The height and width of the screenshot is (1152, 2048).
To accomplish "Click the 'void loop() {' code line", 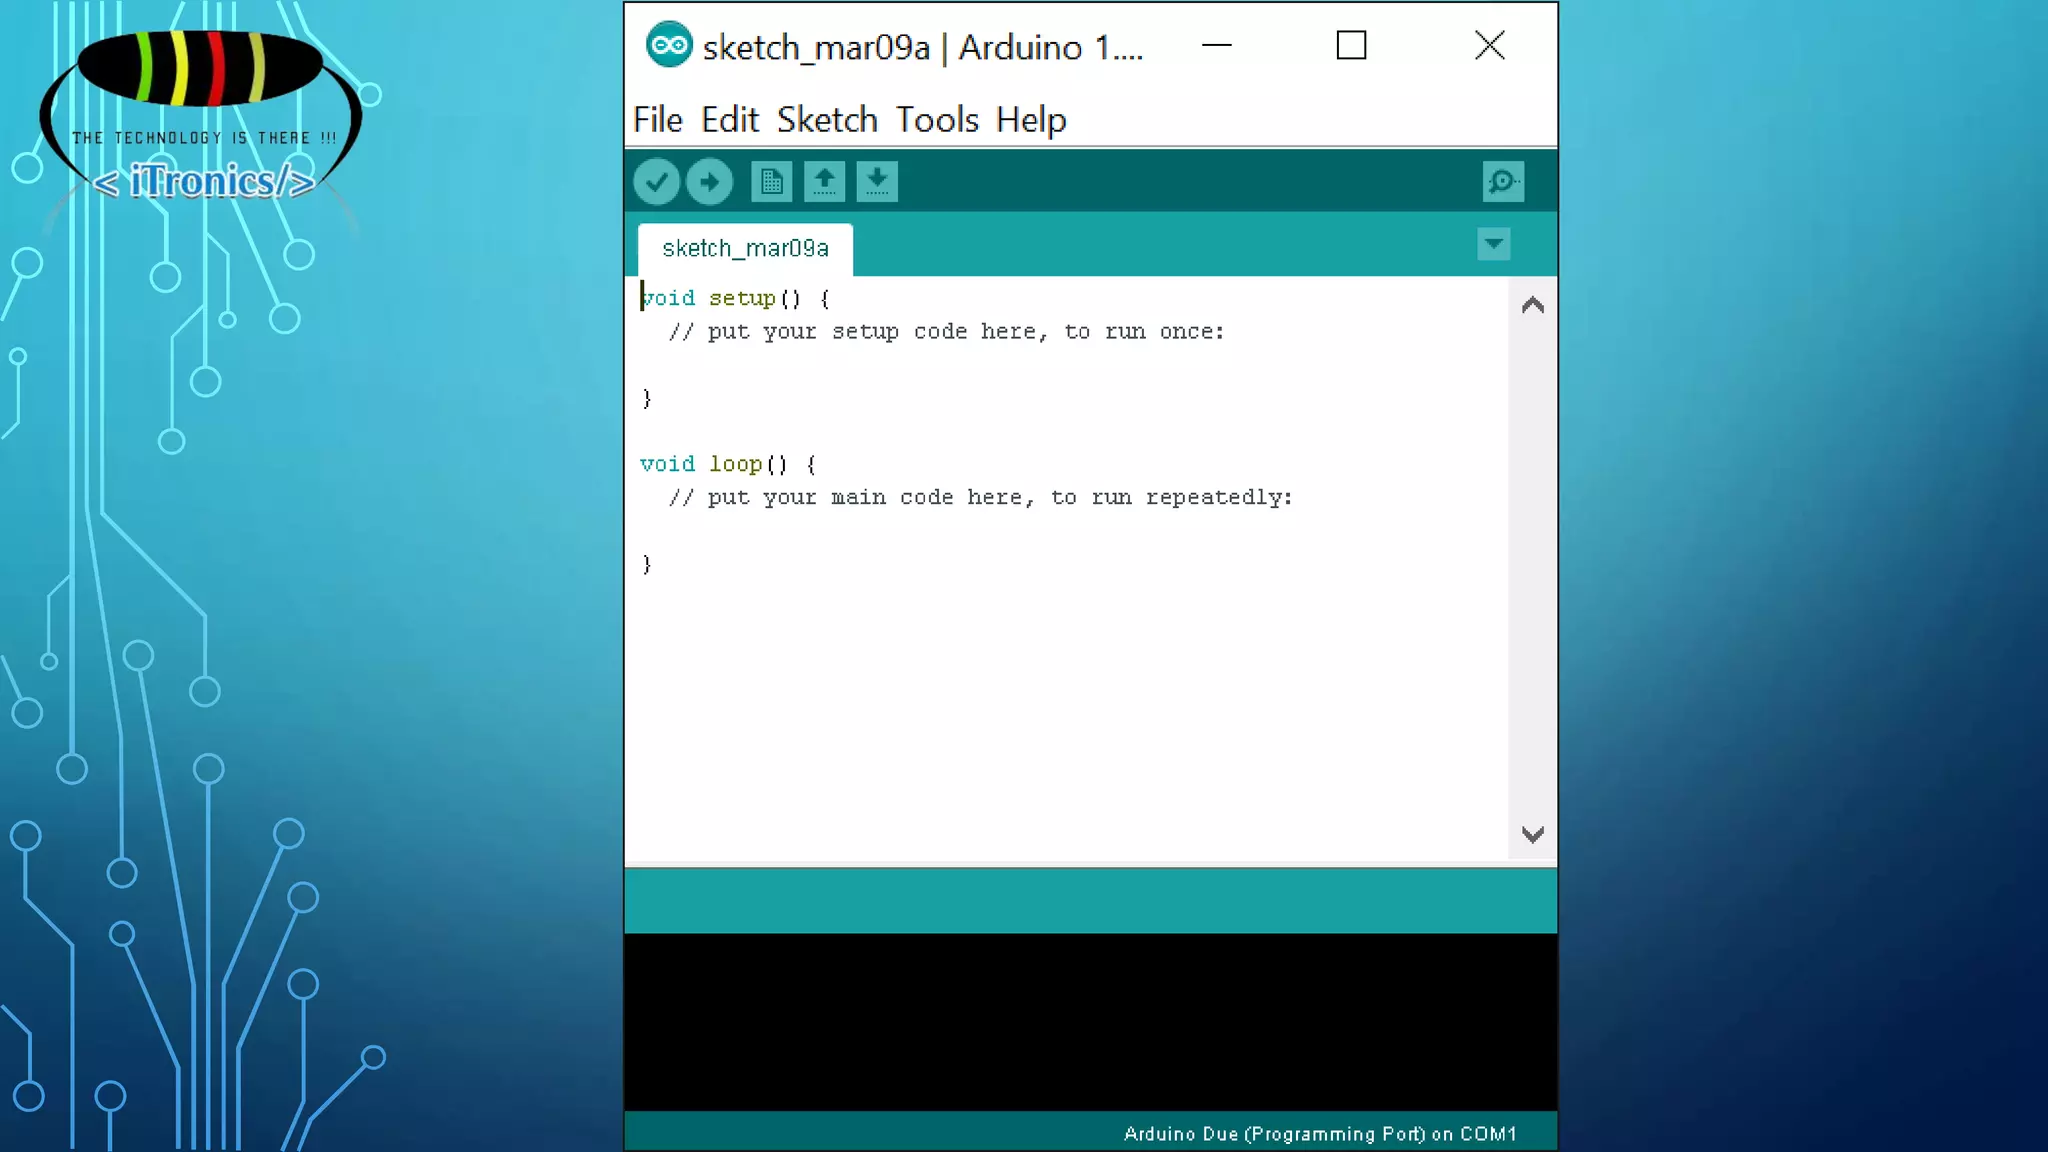I will pos(728,464).
